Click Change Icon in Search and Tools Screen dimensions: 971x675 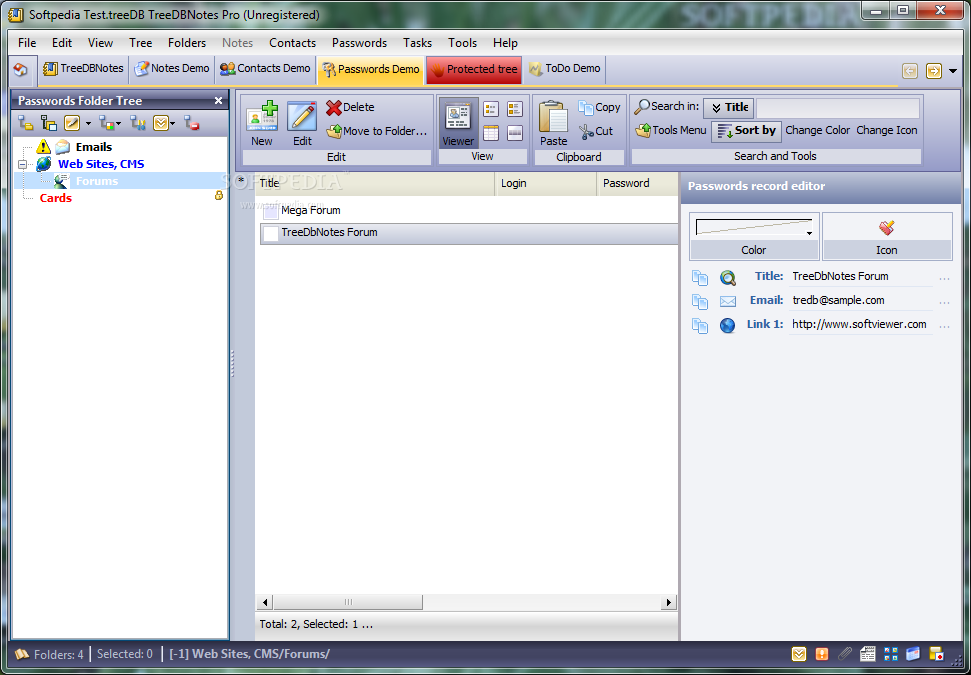[887, 131]
